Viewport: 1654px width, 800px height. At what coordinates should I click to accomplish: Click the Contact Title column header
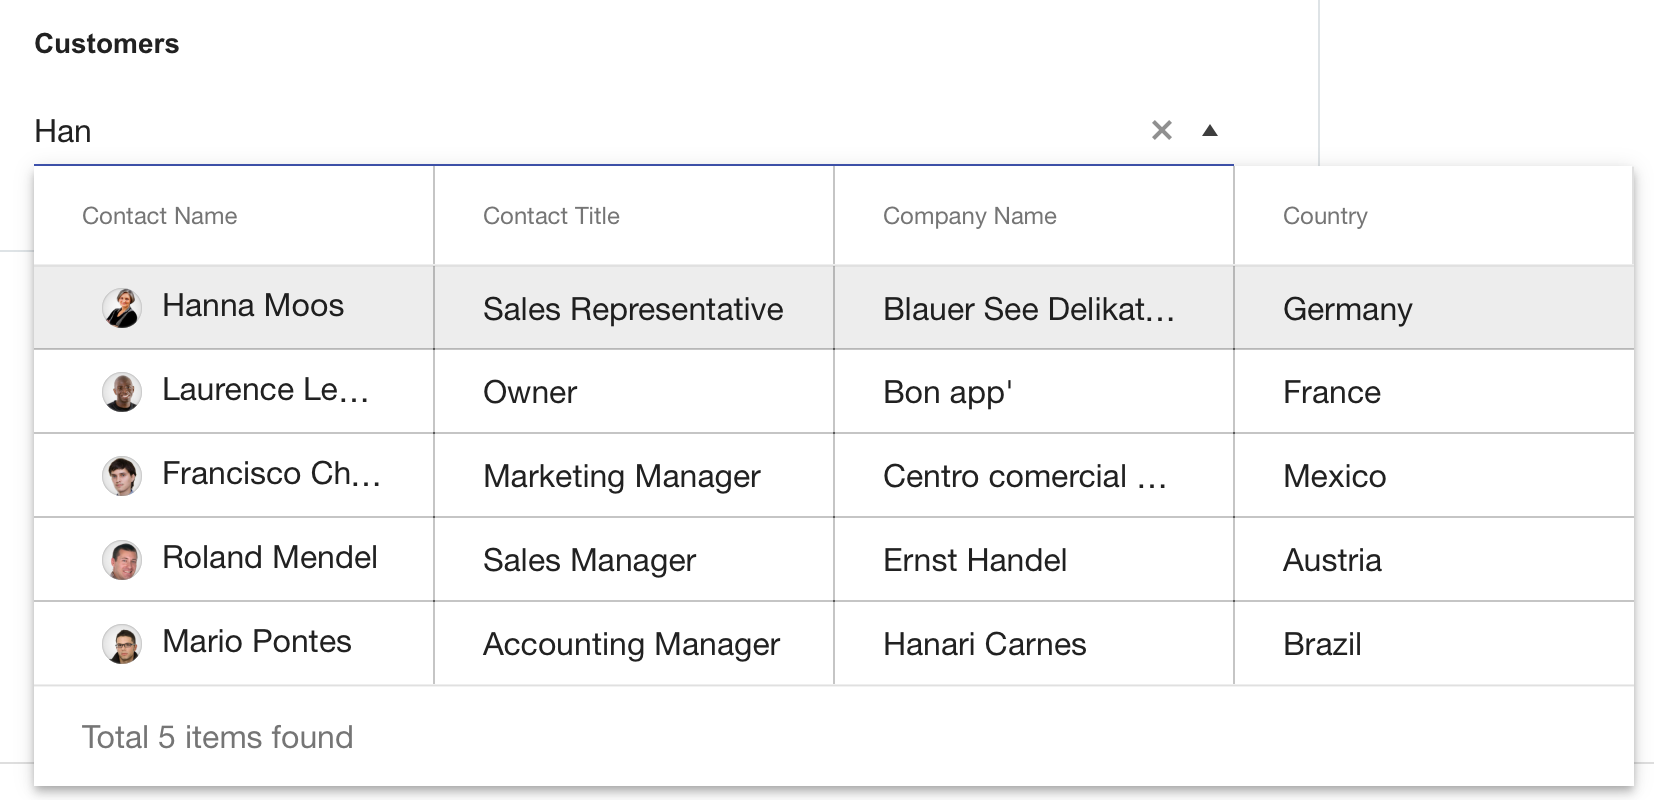click(x=551, y=216)
